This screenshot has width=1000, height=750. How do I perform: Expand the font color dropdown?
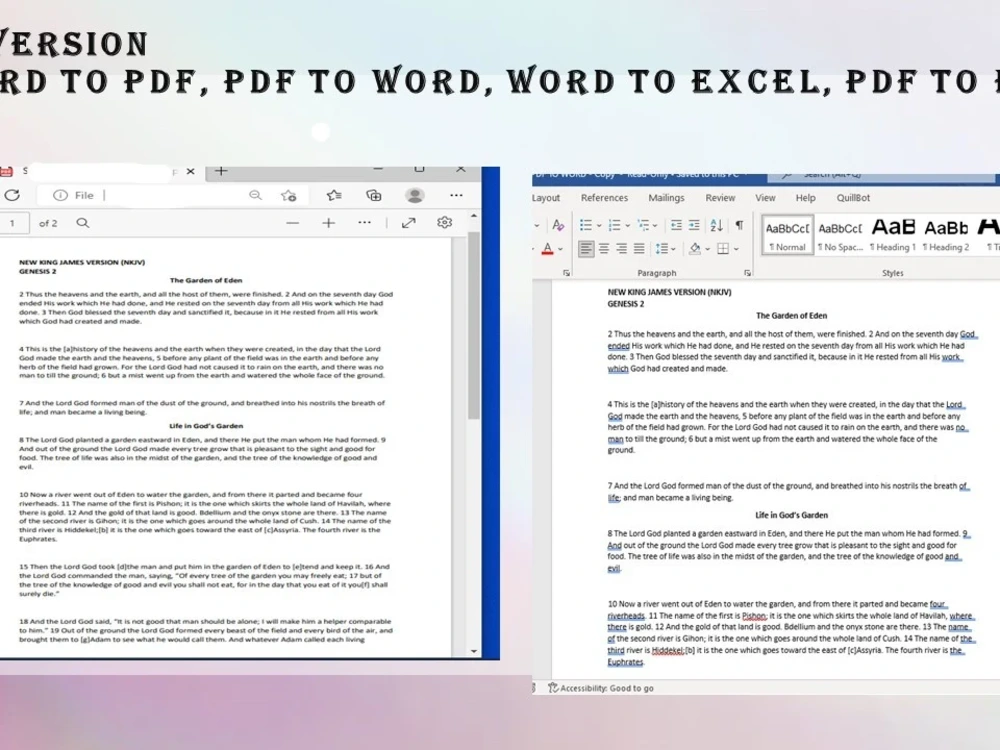(x=561, y=249)
